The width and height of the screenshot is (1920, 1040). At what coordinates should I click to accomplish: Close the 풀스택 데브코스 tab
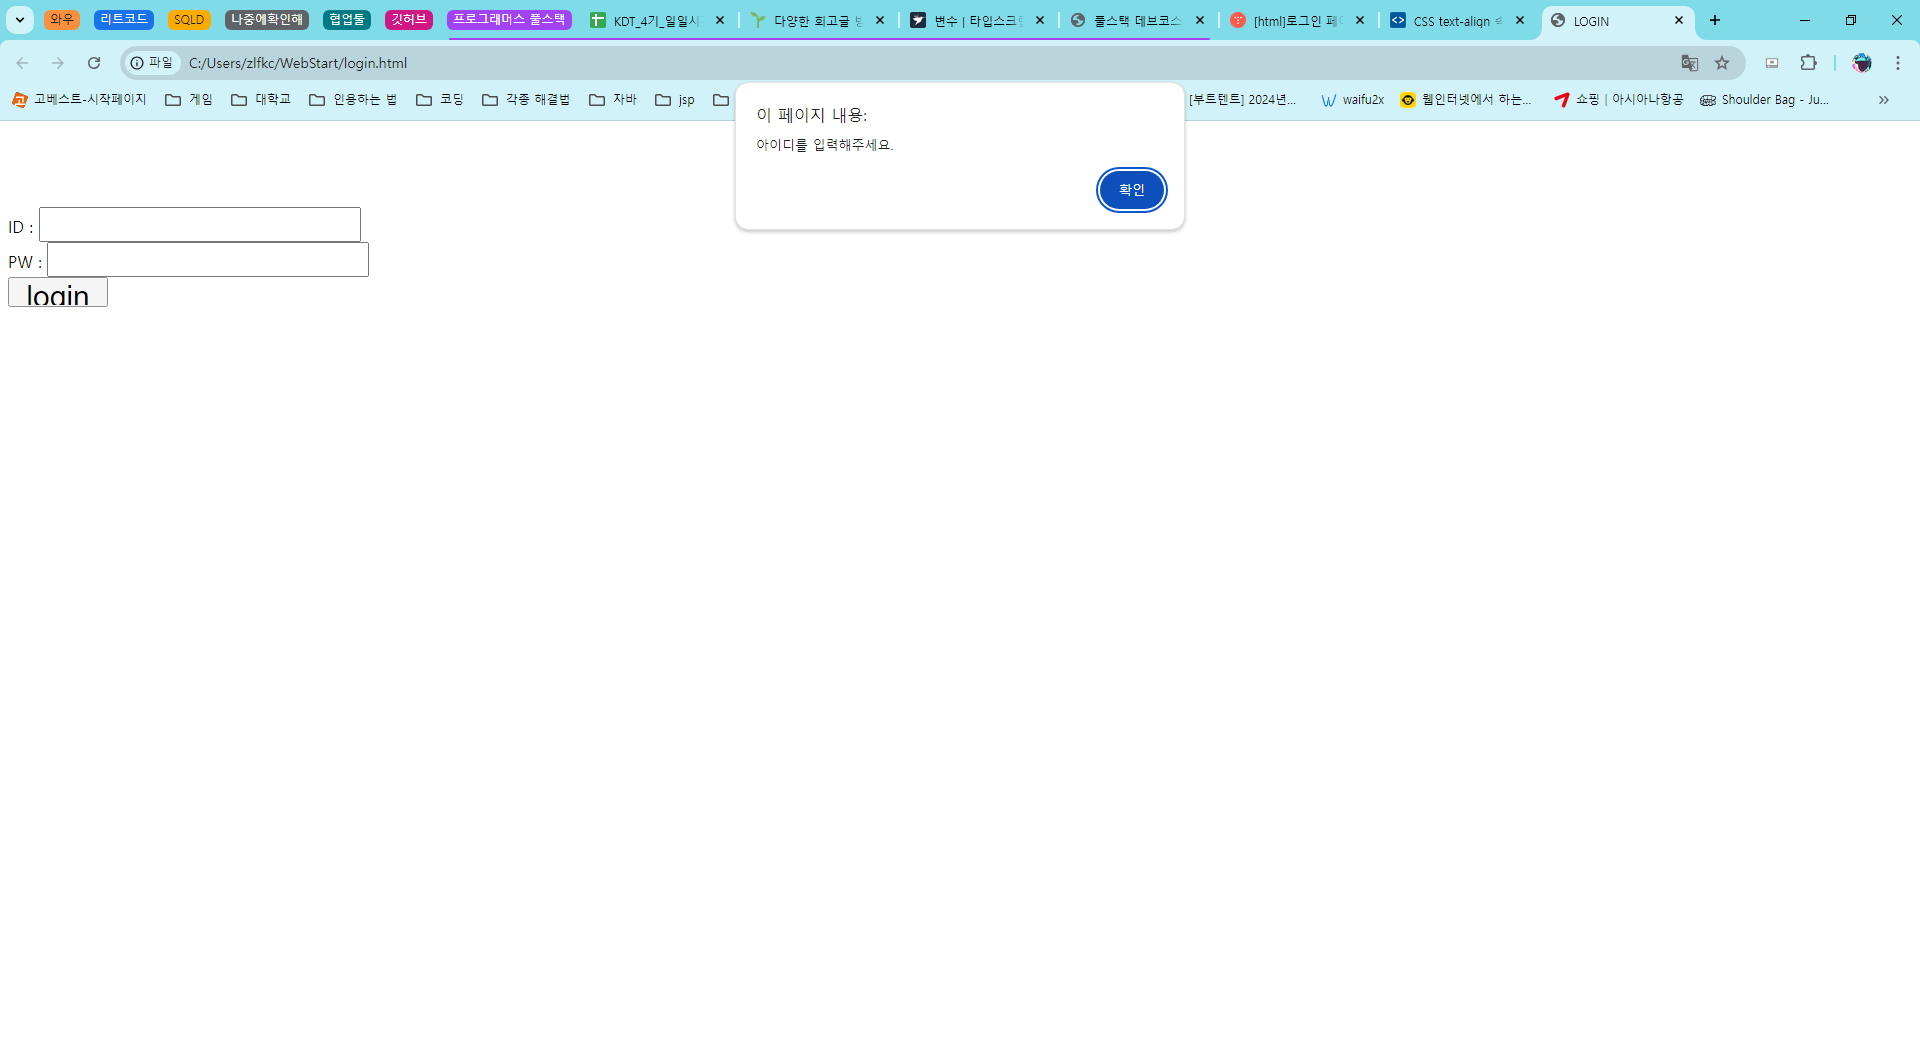pyautogui.click(x=1200, y=20)
